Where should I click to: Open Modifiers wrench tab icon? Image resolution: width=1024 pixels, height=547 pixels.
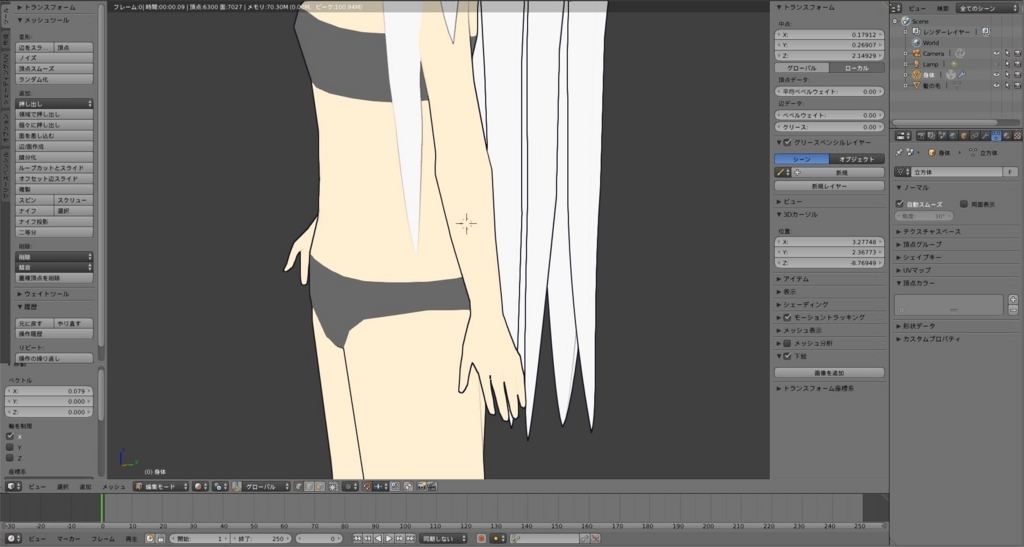[x=985, y=136]
